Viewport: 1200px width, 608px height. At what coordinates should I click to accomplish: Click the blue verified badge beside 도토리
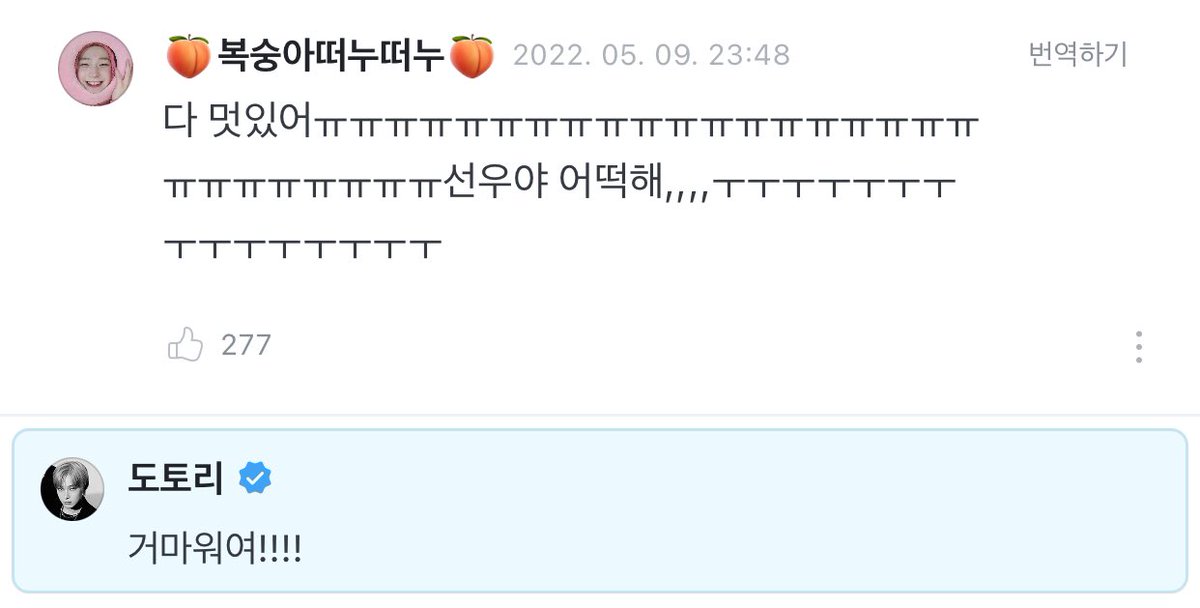[255, 479]
